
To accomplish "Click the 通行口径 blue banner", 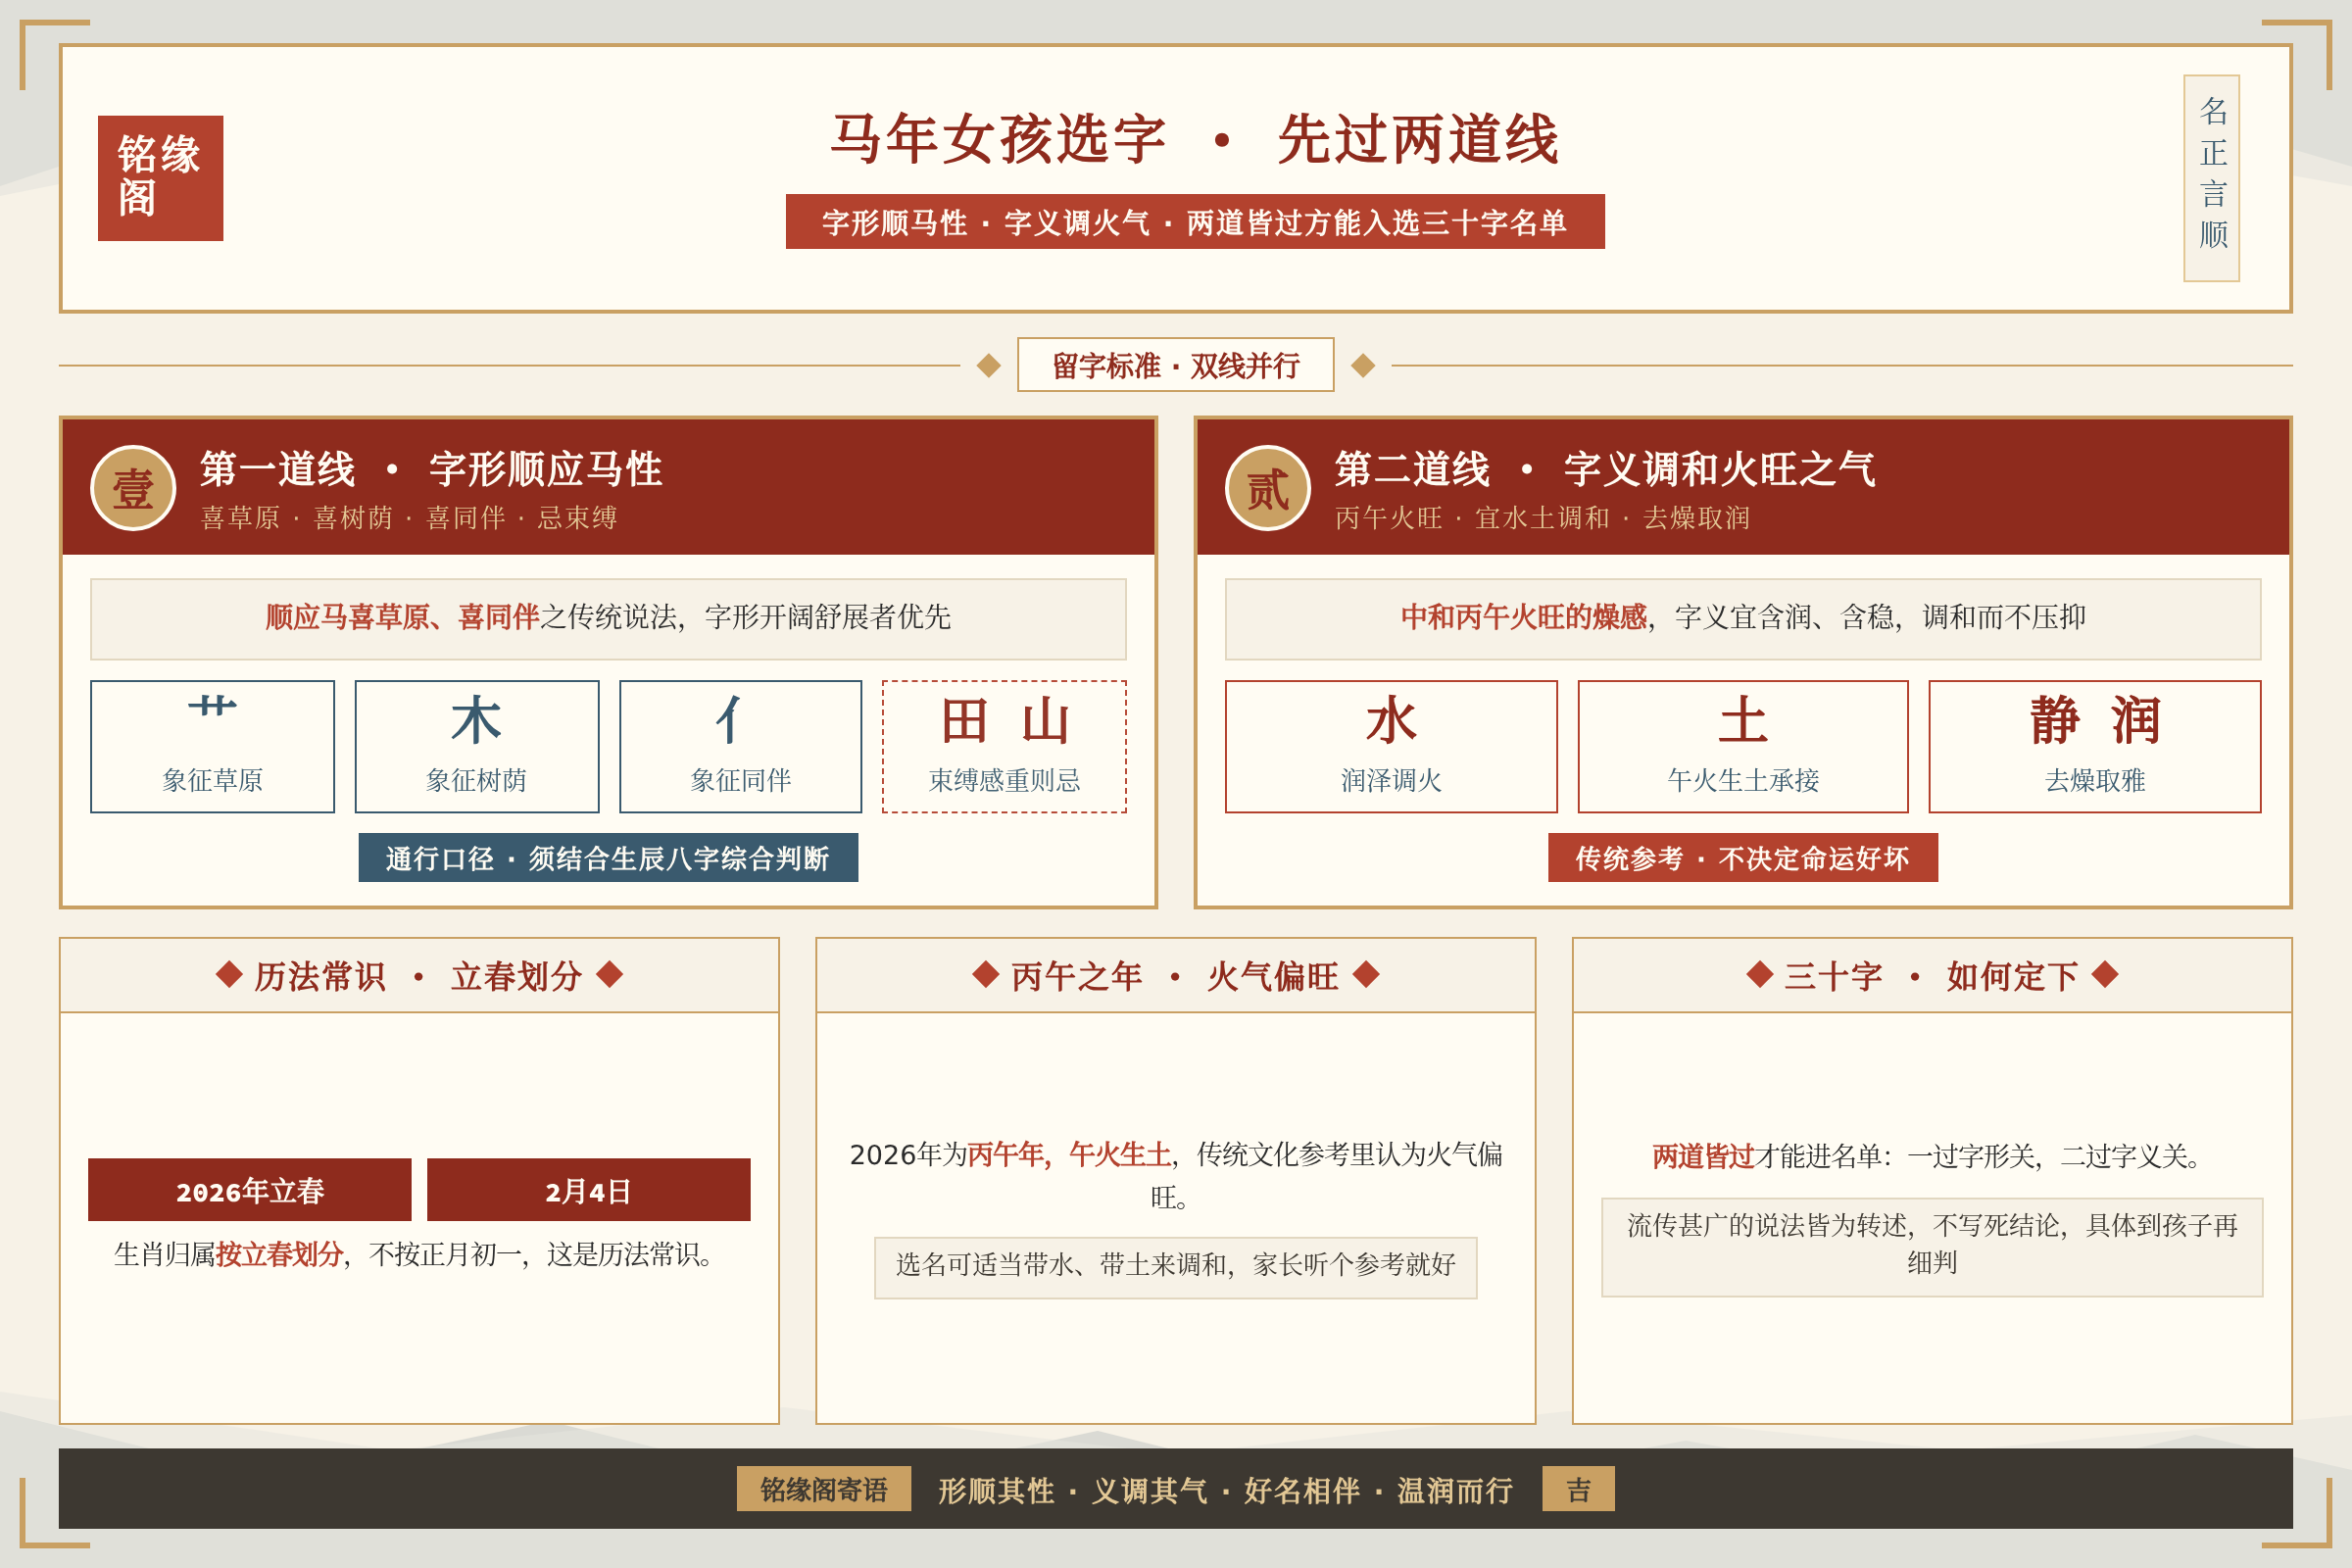I will click(x=608, y=857).
